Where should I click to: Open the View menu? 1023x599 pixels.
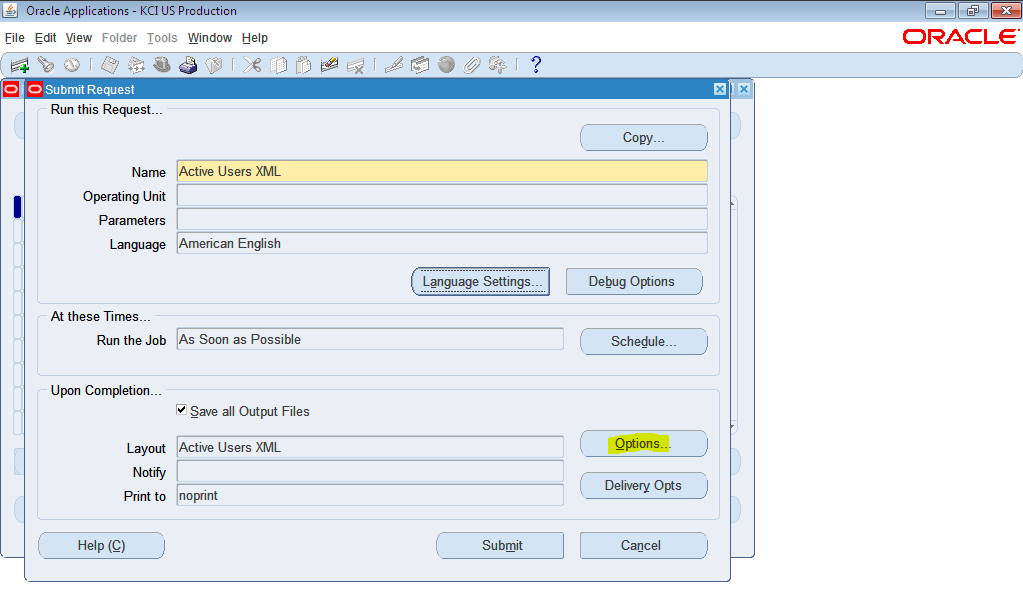coord(78,38)
